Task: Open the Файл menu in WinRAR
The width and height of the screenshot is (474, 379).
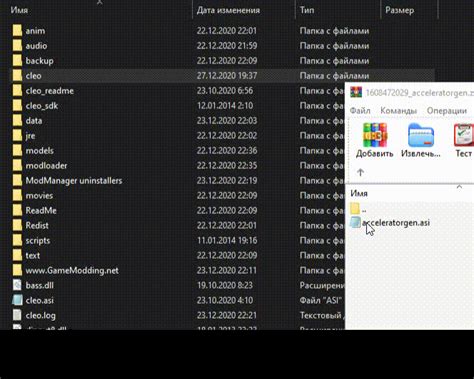Action: tap(360, 110)
